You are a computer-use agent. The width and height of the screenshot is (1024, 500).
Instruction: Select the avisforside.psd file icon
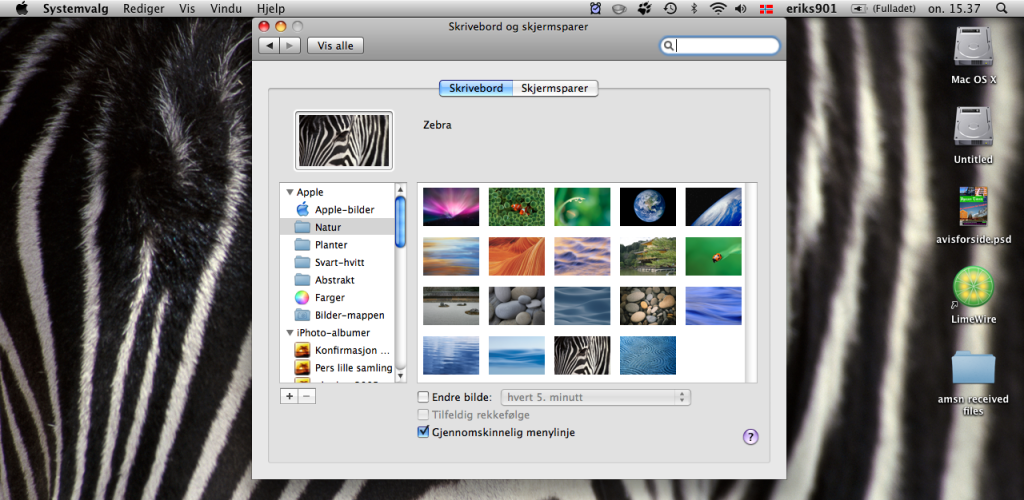973,206
